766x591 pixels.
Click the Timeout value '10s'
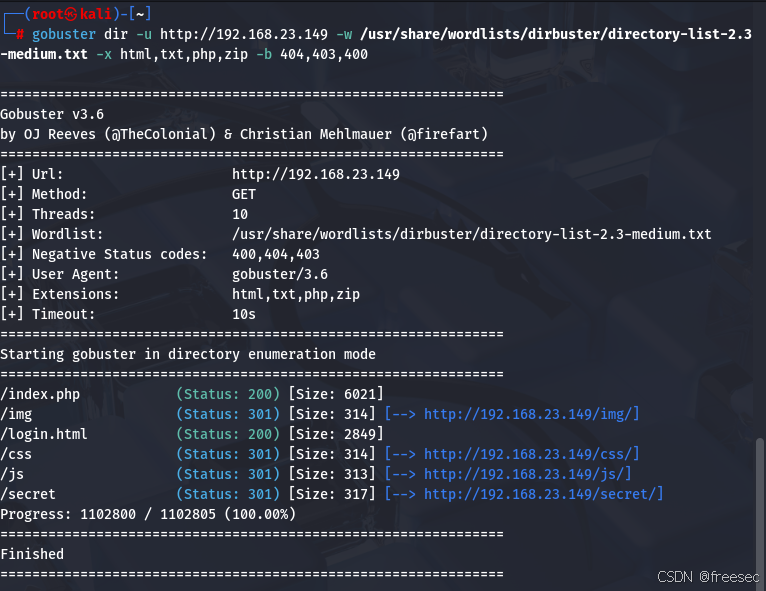coord(244,314)
